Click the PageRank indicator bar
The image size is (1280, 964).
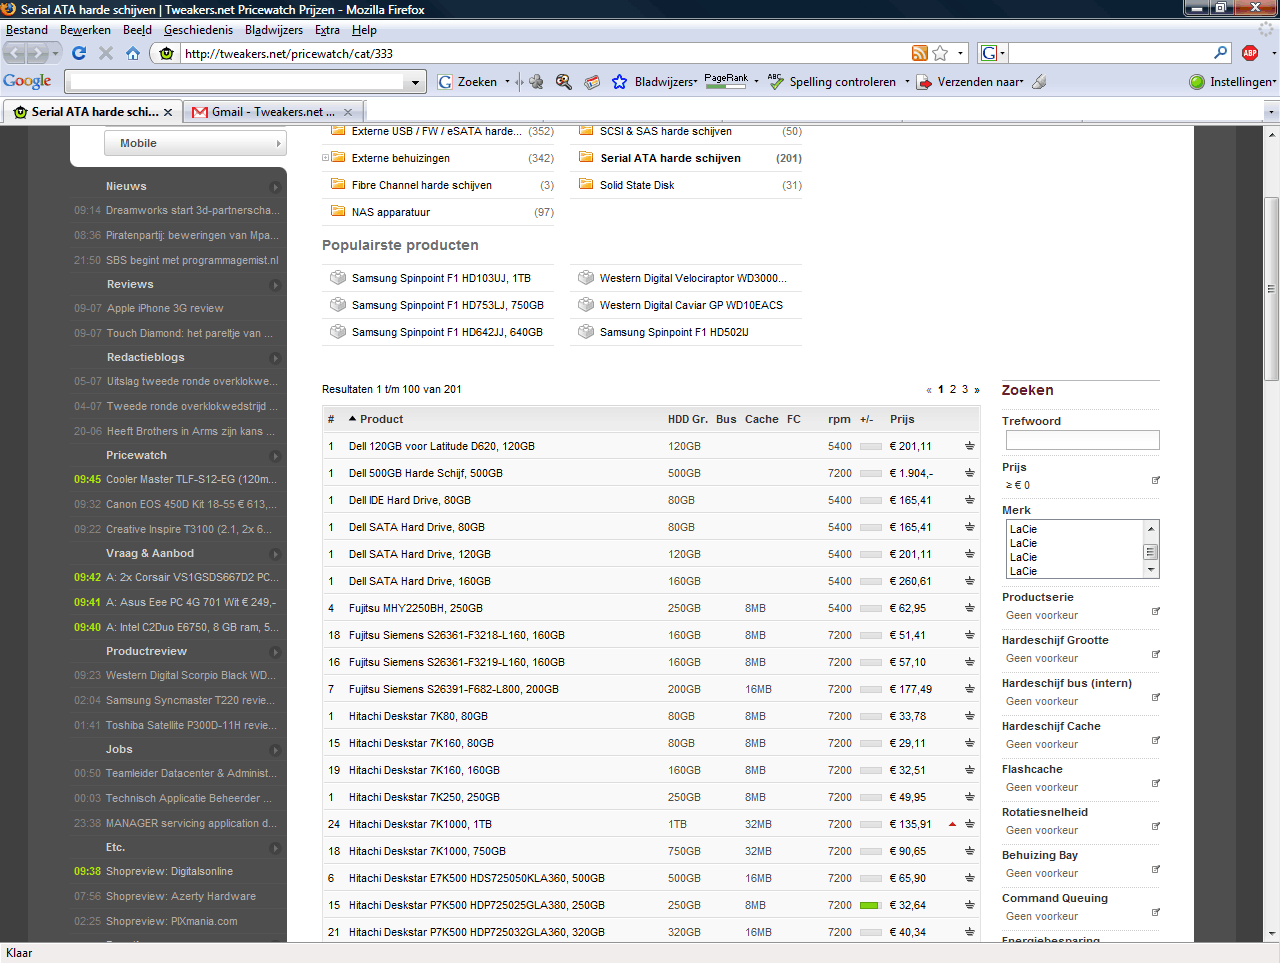click(x=727, y=81)
